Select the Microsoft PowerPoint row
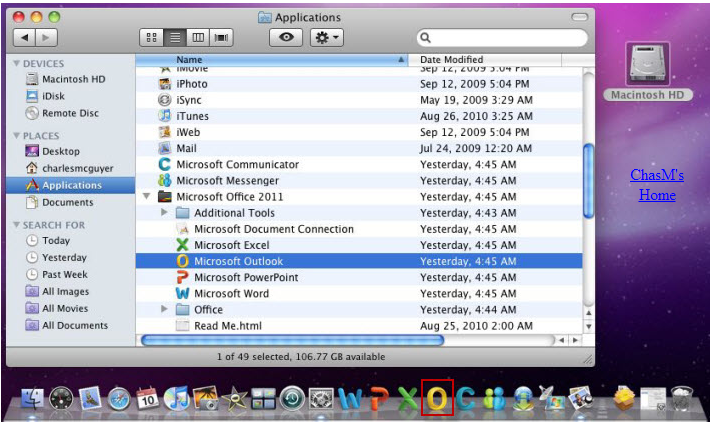This screenshot has height=424, width=713. [359, 277]
